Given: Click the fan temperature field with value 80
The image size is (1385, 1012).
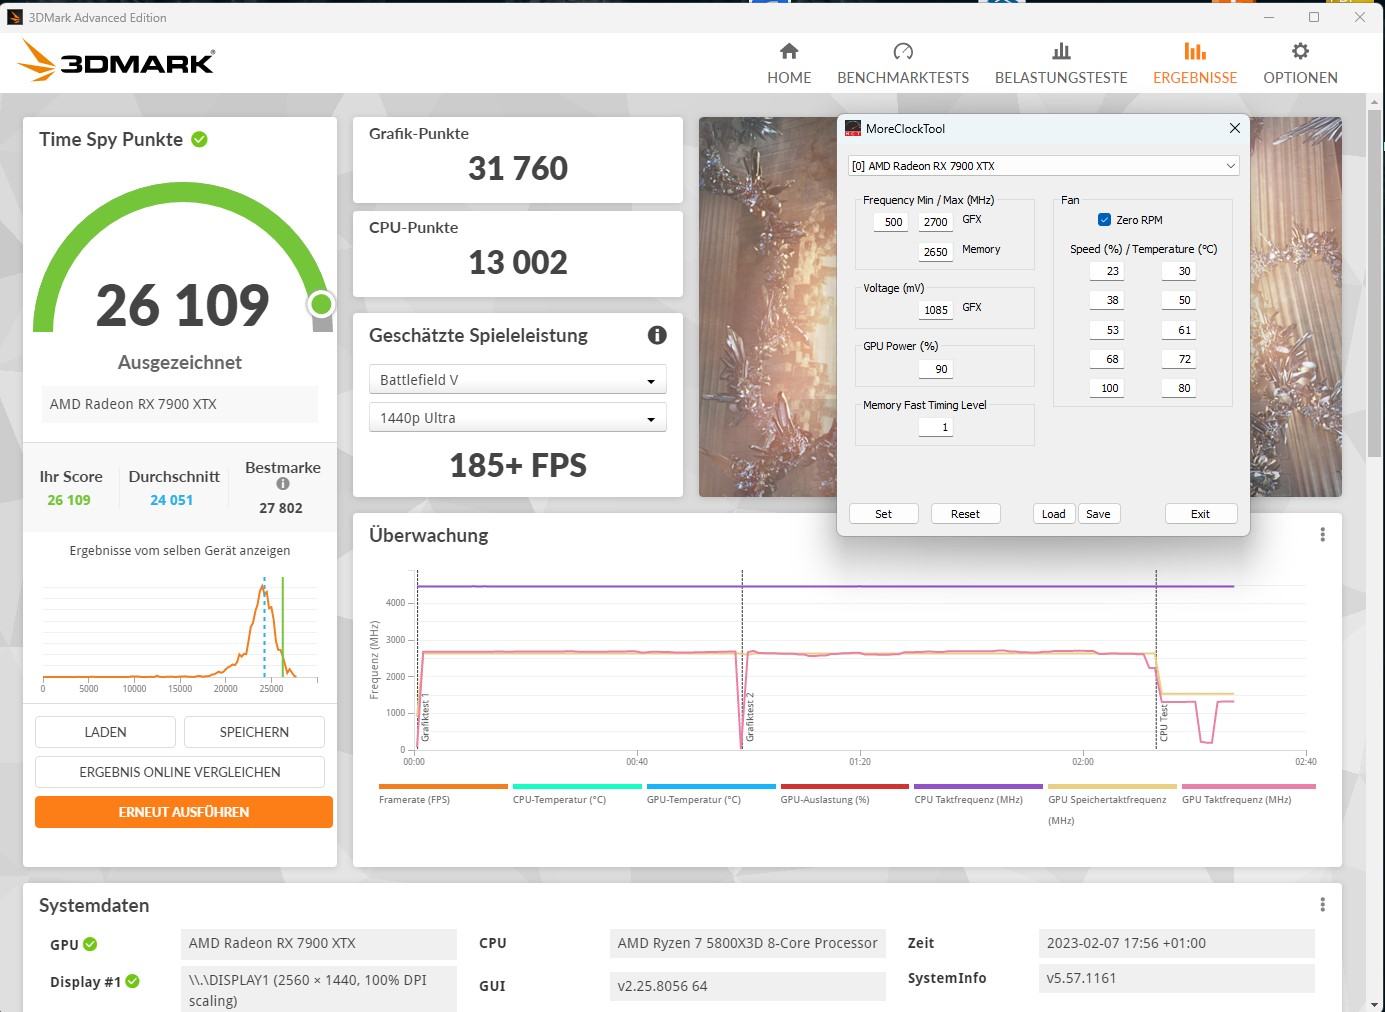Looking at the screenshot, I should (x=1178, y=388).
